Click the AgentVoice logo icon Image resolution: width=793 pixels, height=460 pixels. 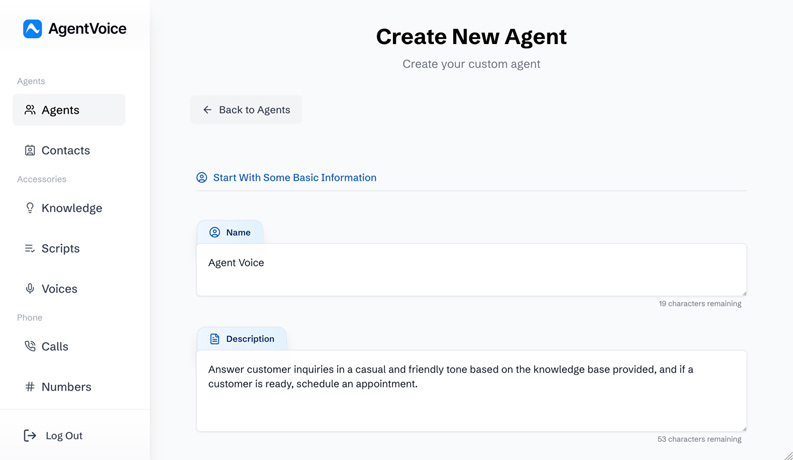(x=32, y=29)
